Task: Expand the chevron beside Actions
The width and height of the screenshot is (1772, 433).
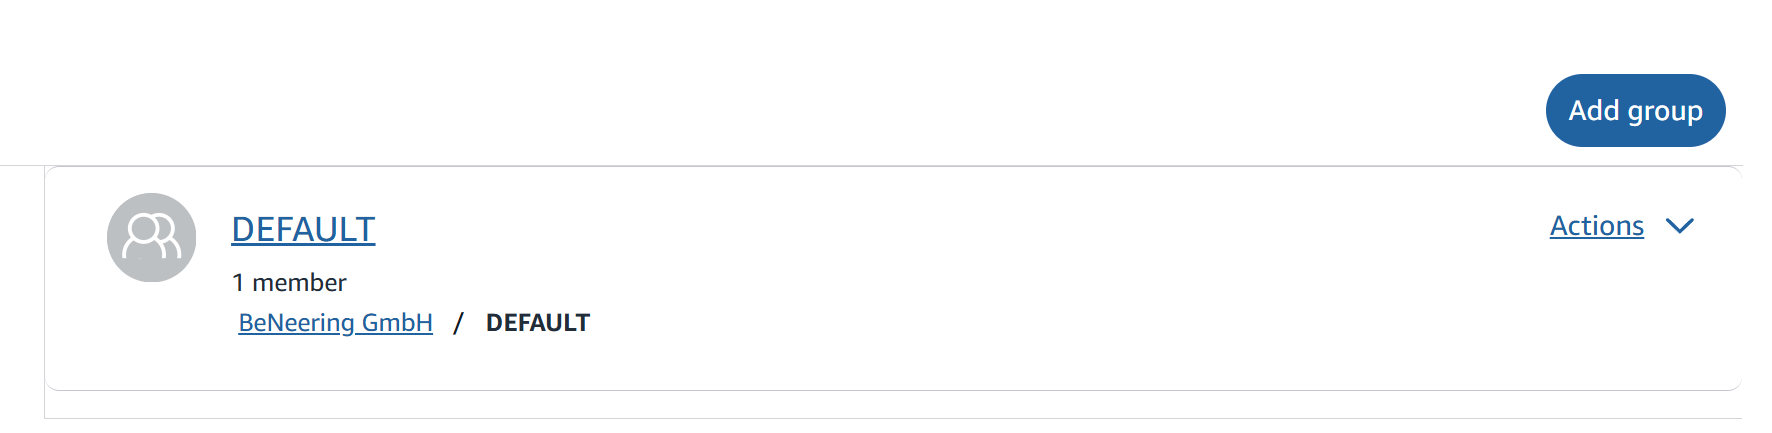Action: [1680, 226]
